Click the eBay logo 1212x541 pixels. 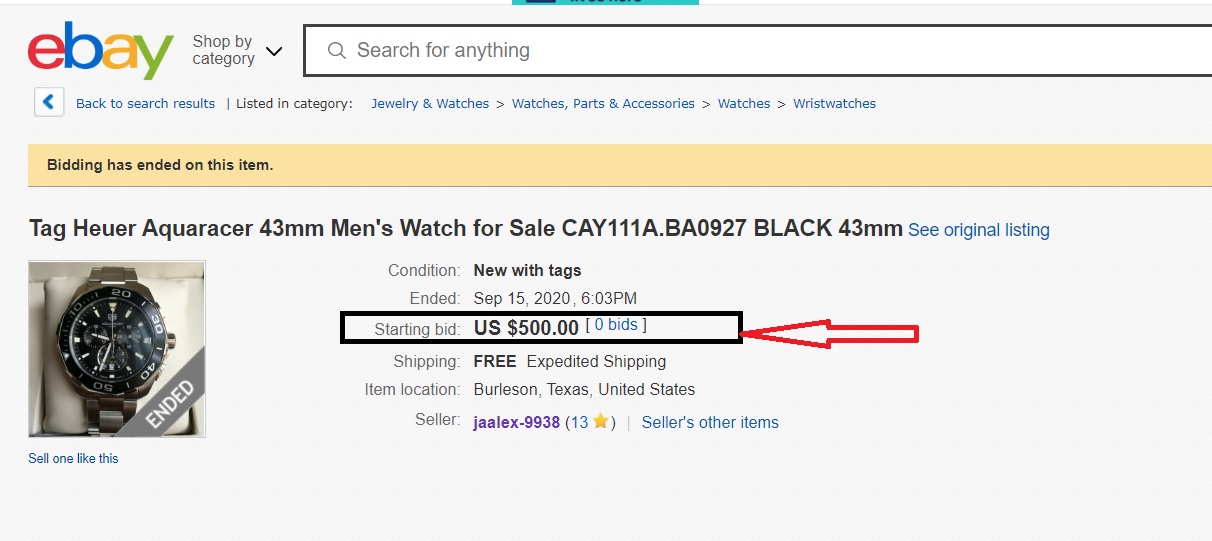click(x=100, y=50)
